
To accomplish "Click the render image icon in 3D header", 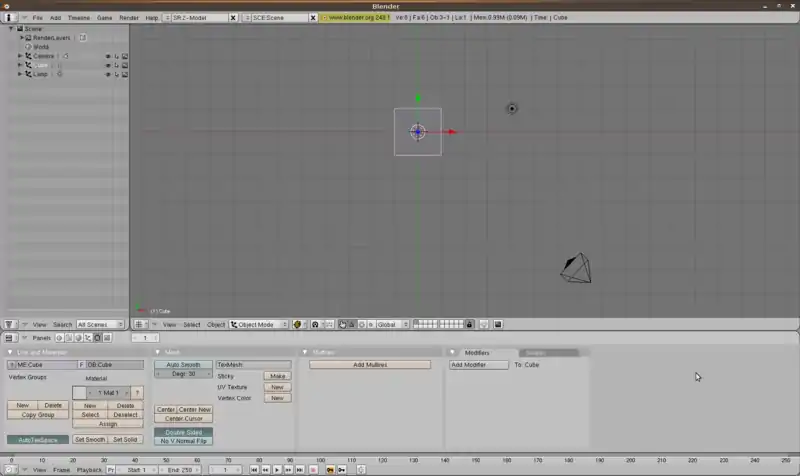I will click(498, 324).
